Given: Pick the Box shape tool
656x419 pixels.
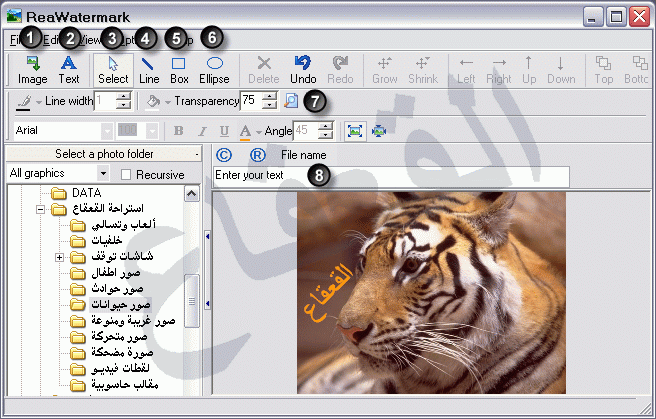Looking at the screenshot, I should pyautogui.click(x=179, y=70).
